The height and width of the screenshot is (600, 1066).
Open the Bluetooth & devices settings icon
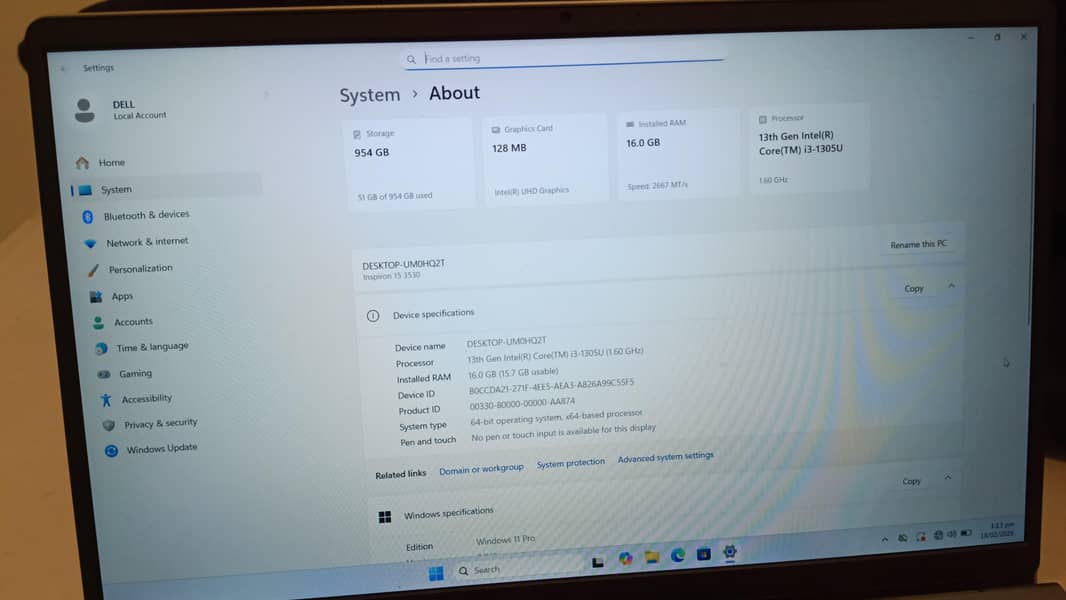(88, 216)
